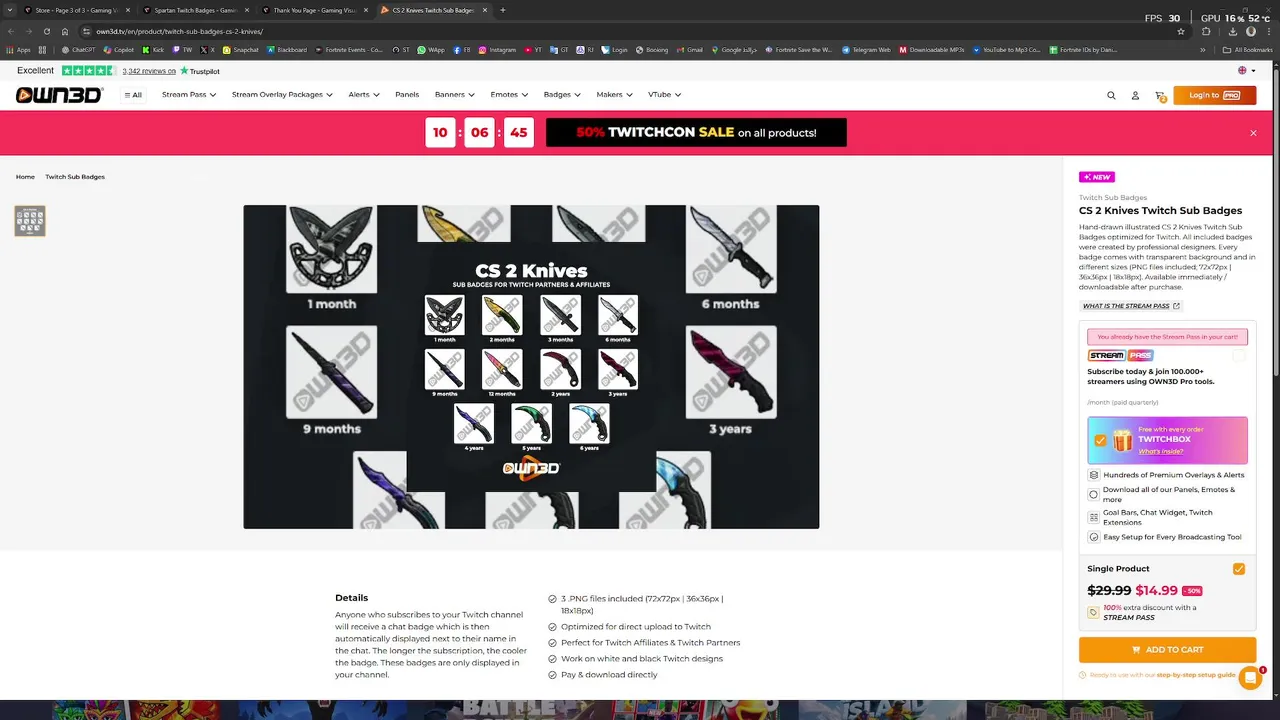Open the Gmail bookmark
The height and width of the screenshot is (720, 1280).
click(689, 50)
